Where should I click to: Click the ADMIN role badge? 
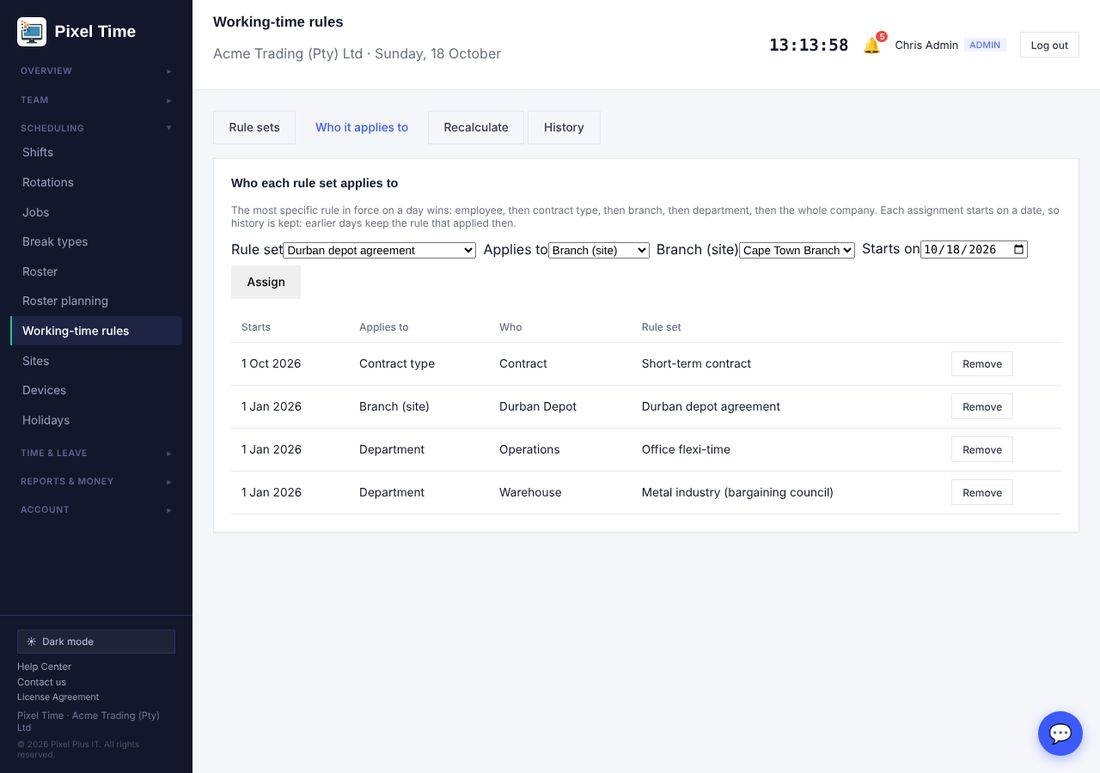click(x=985, y=45)
